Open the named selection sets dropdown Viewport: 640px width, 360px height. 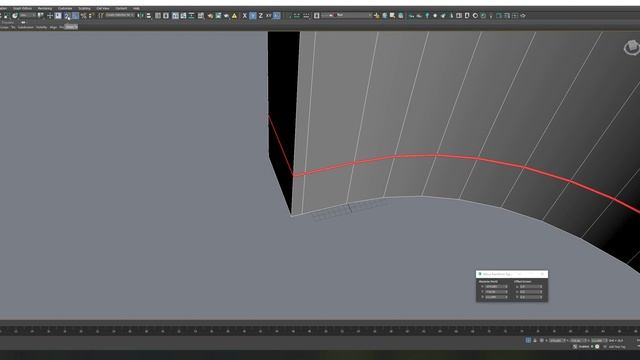(120, 15)
